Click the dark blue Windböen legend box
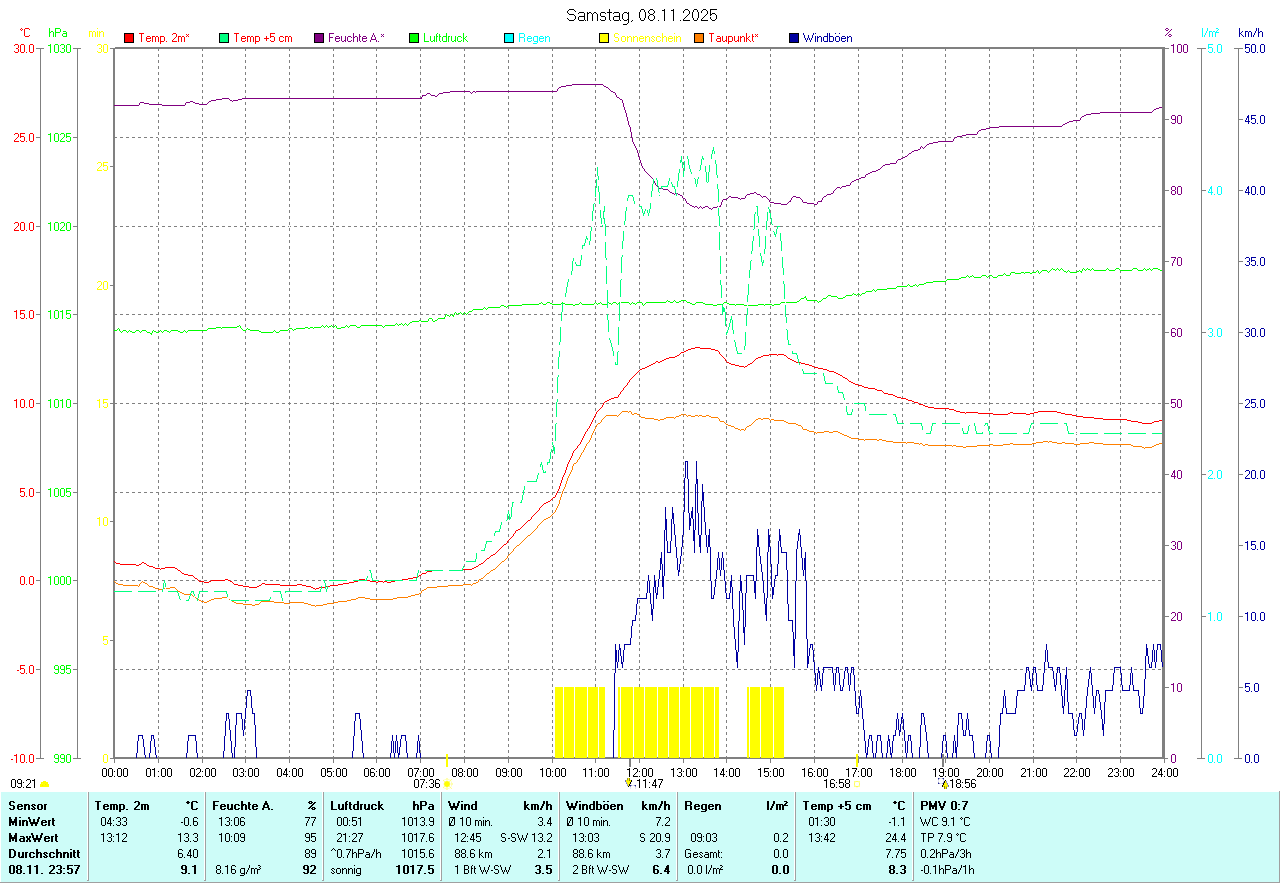 click(x=794, y=38)
